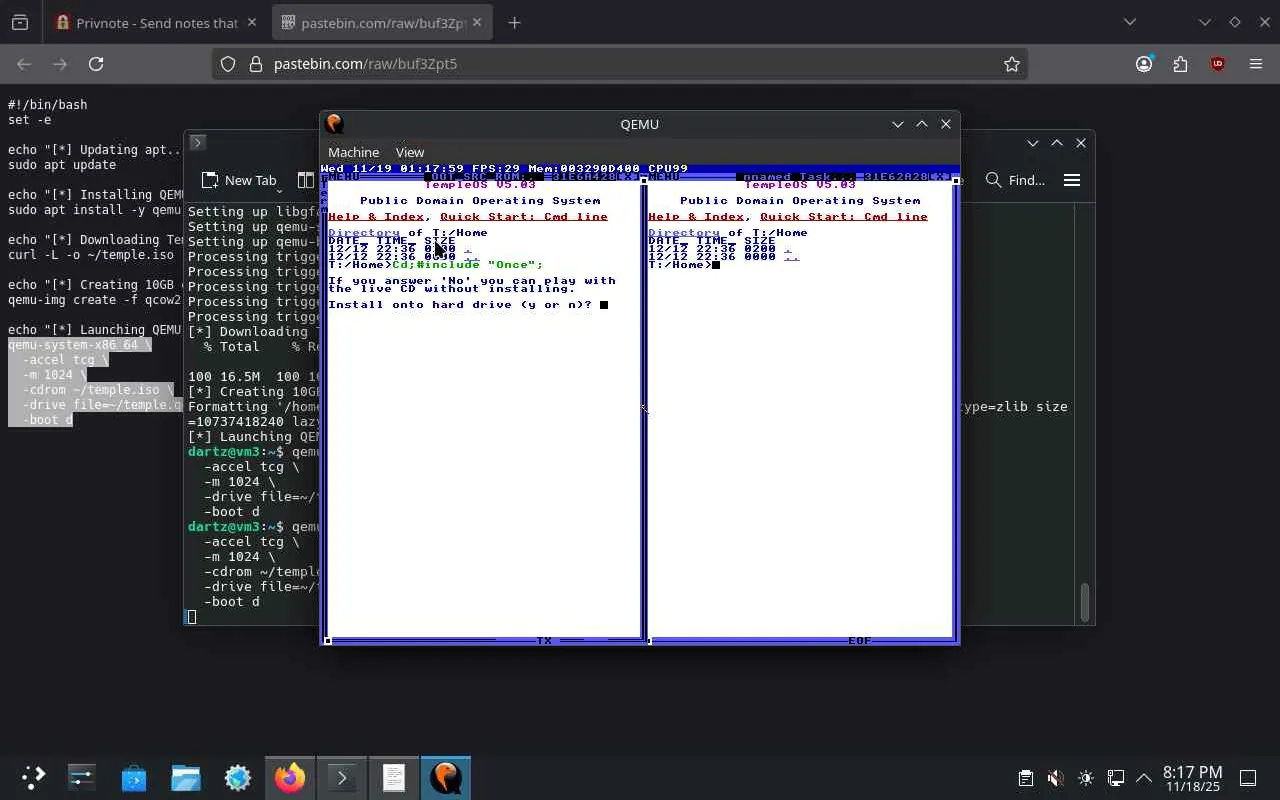Select the pastebin.com raw tab
This screenshot has width=1280, height=800.
(x=382, y=23)
